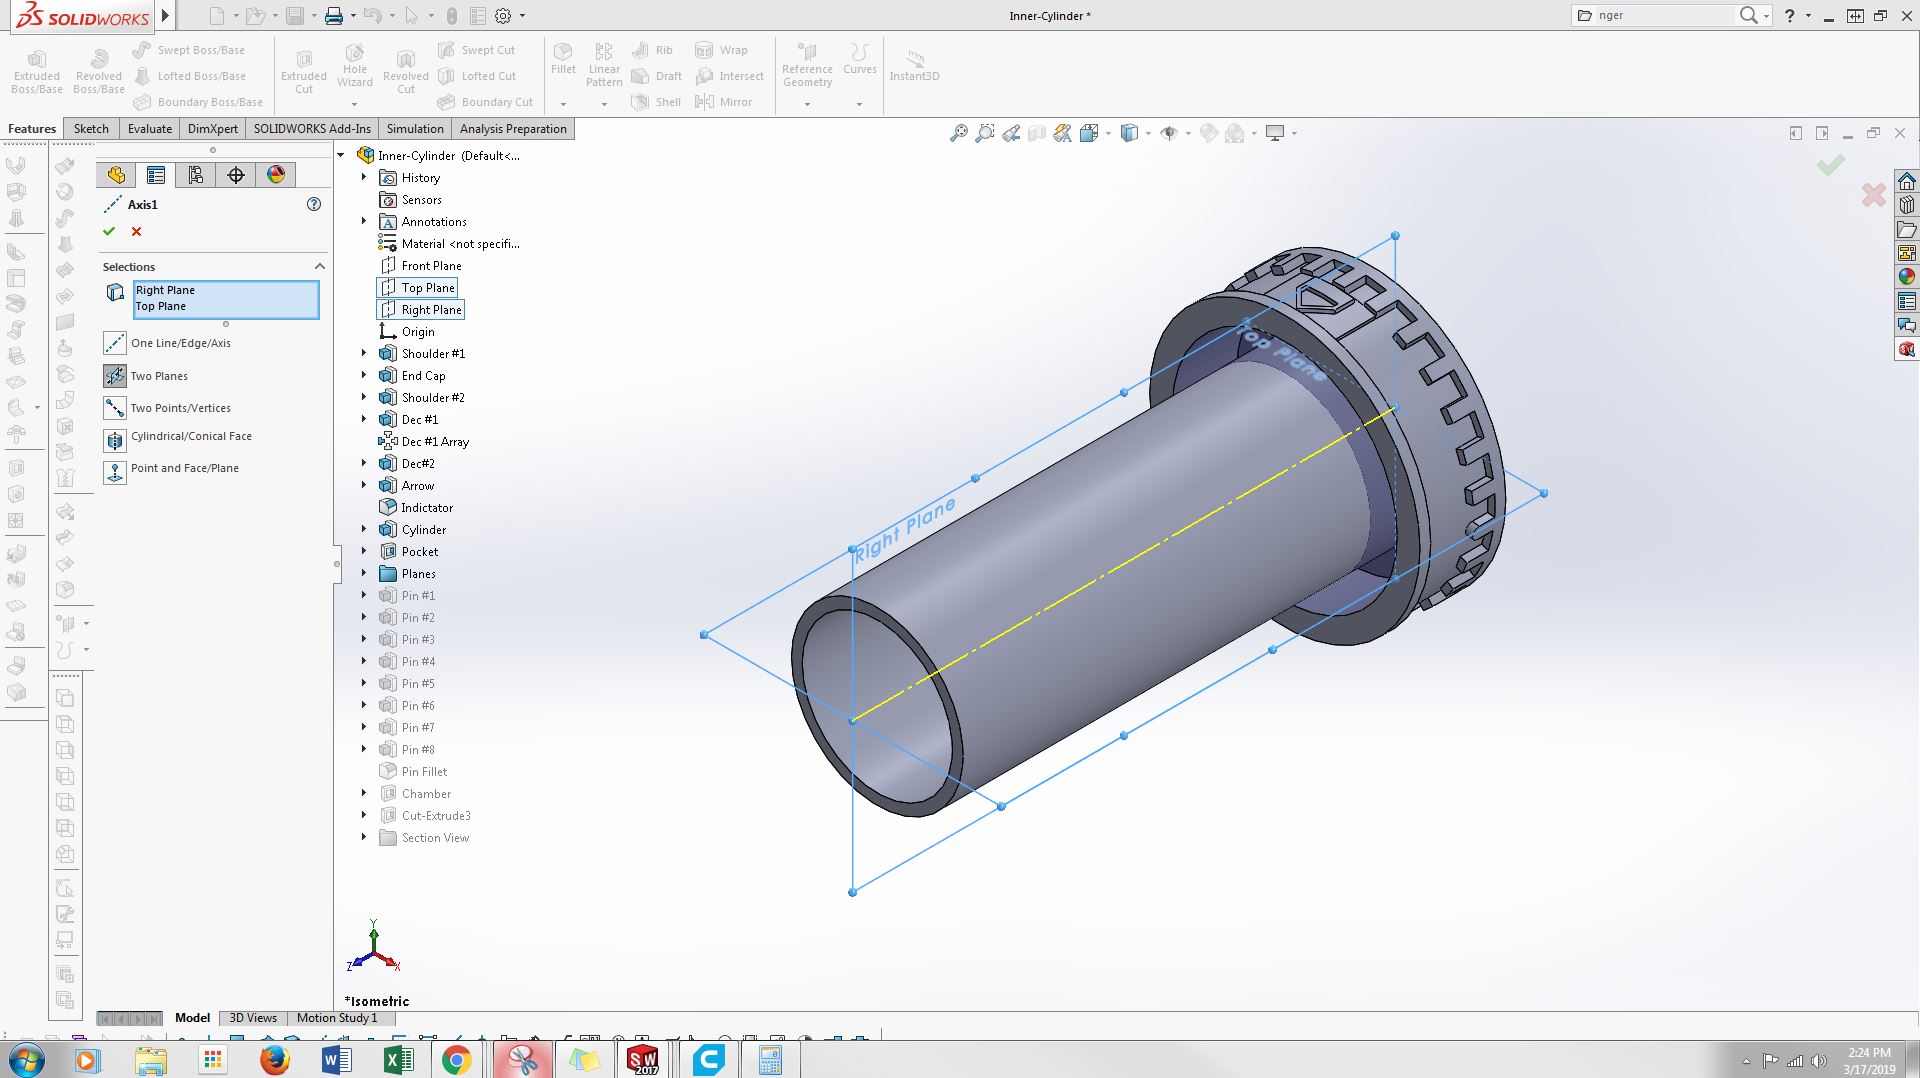
Task: Cancel Axis1 with the red X
Action: (x=137, y=232)
